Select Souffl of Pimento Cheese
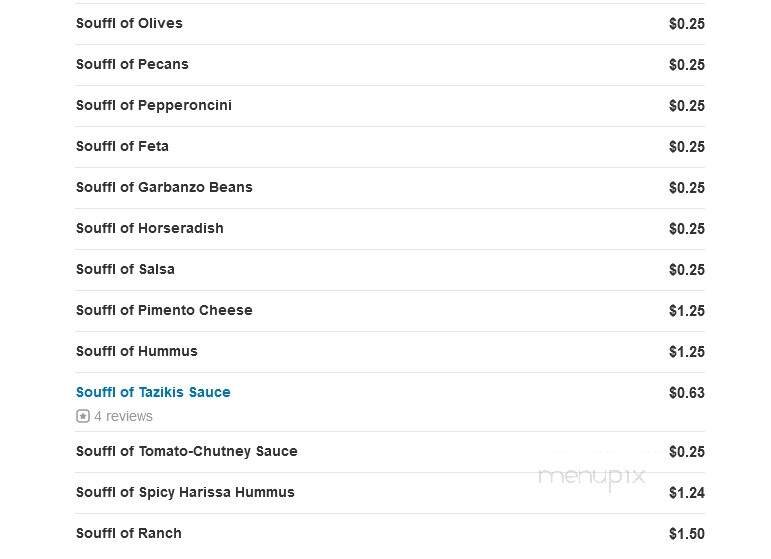The height and width of the screenshot is (559, 771). click(164, 310)
